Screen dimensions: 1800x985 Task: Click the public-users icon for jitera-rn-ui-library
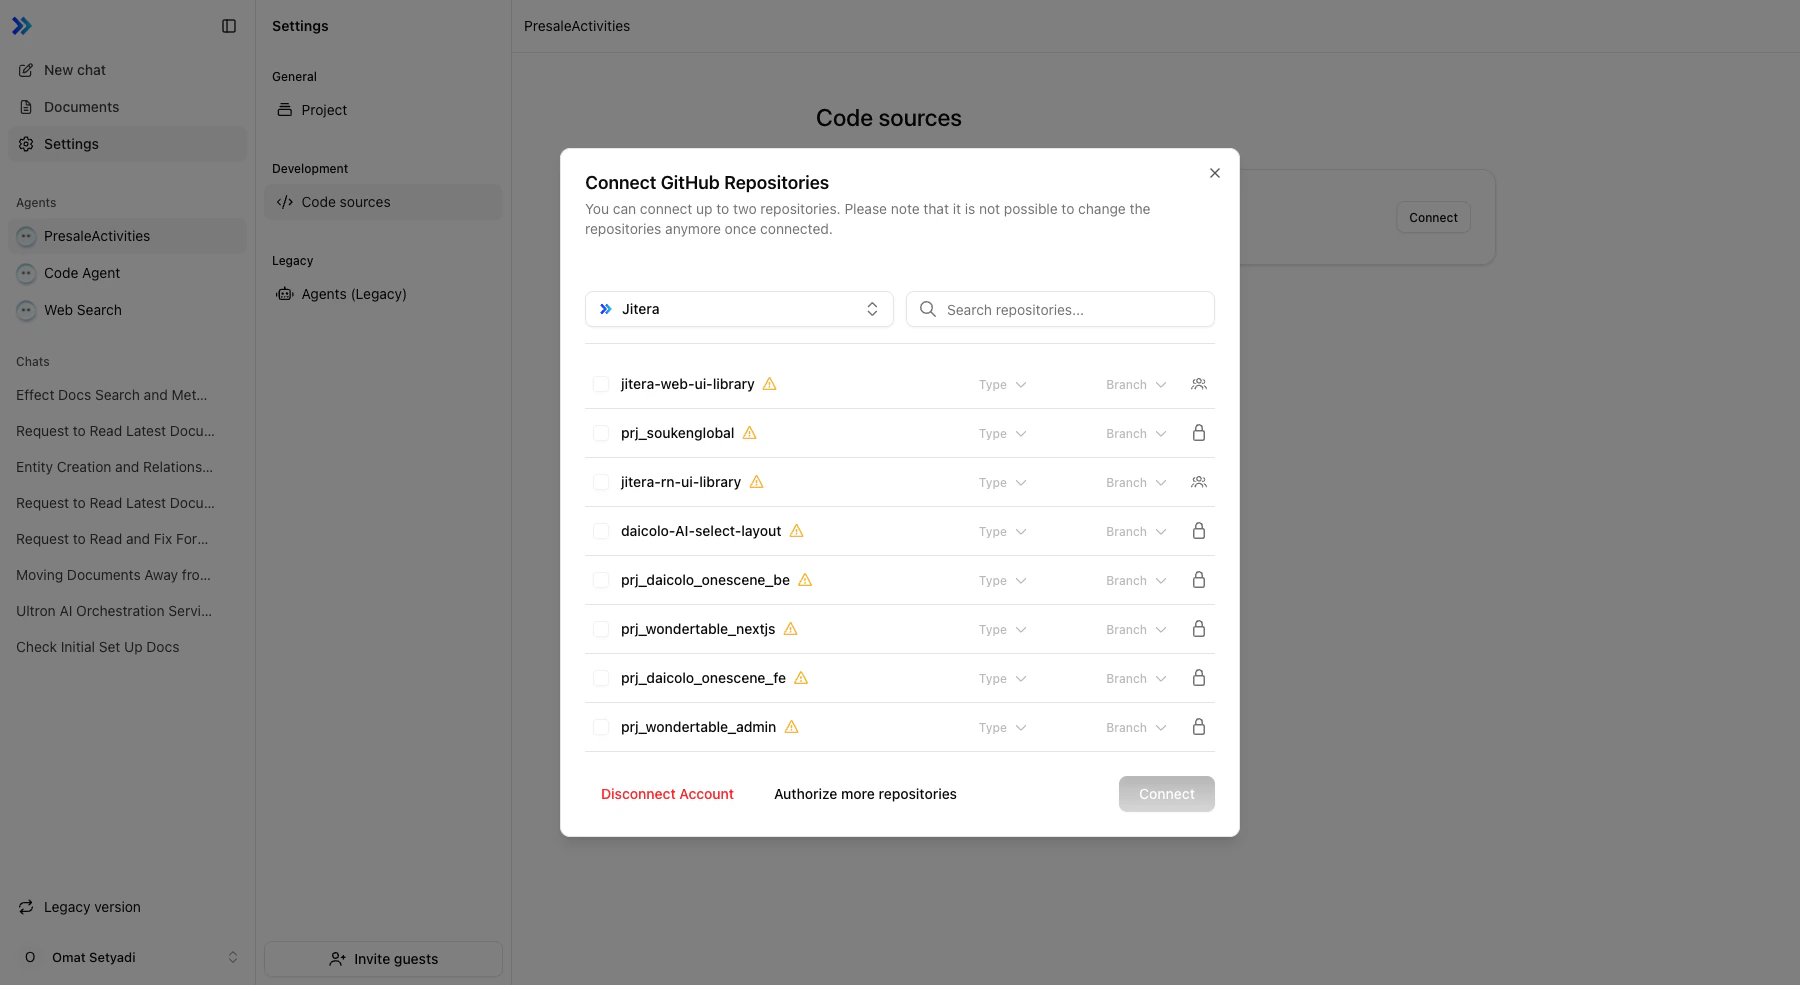(1199, 482)
